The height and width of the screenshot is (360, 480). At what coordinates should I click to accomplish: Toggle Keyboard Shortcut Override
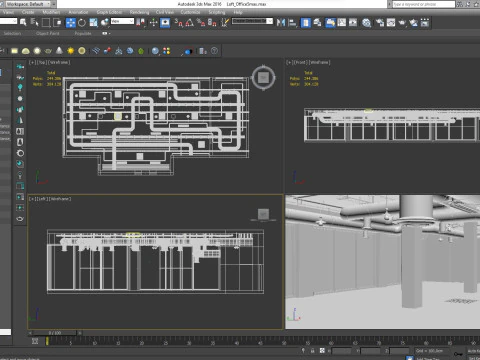click(165, 22)
